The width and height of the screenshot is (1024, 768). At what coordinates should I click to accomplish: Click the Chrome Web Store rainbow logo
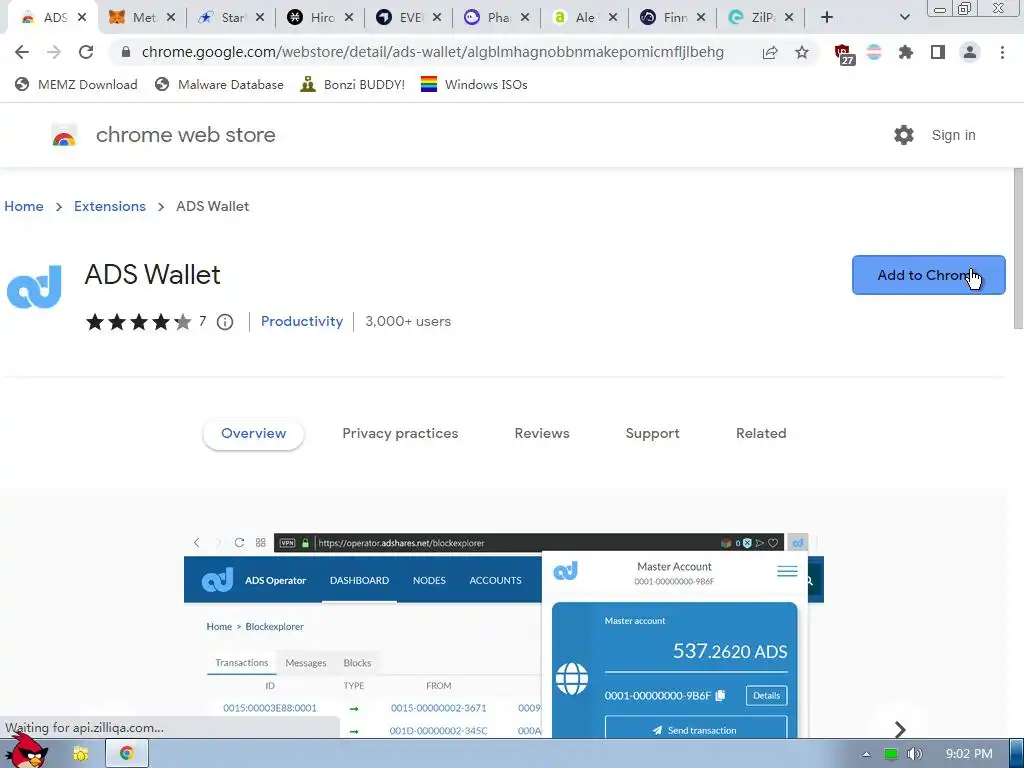(64, 135)
